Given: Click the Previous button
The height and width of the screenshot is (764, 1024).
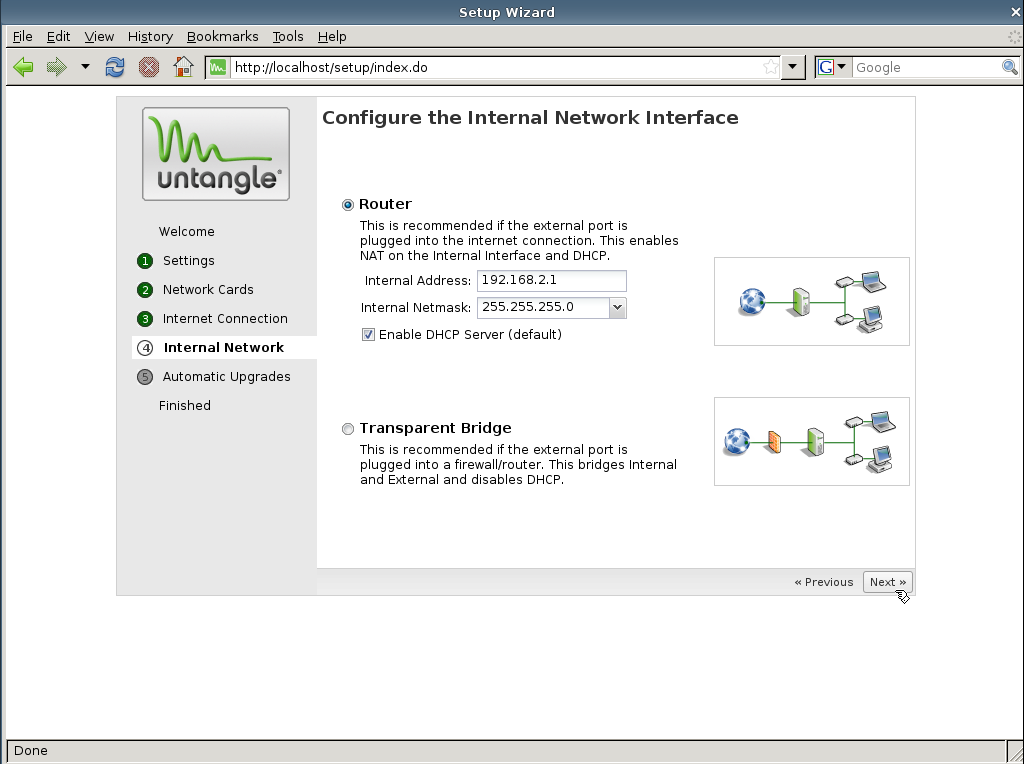Looking at the screenshot, I should [x=824, y=582].
